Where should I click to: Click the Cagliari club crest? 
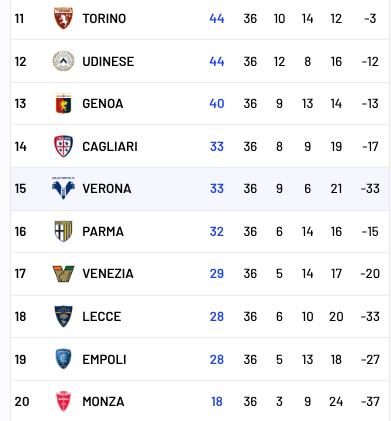(63, 146)
